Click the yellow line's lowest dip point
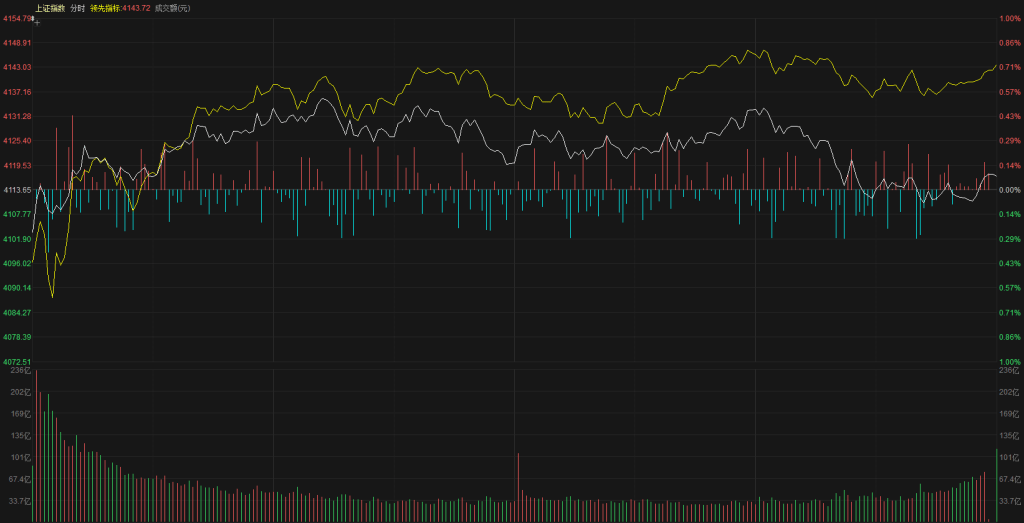This screenshot has width=1024, height=523. 52,296
